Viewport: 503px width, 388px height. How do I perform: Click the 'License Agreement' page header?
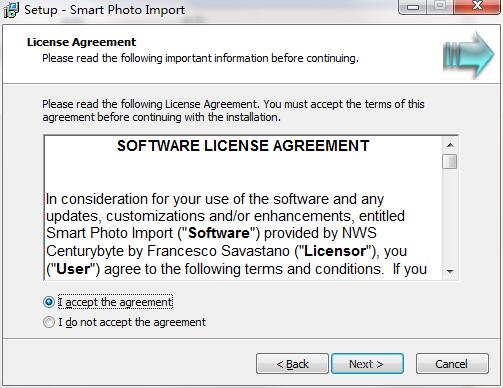coord(82,42)
